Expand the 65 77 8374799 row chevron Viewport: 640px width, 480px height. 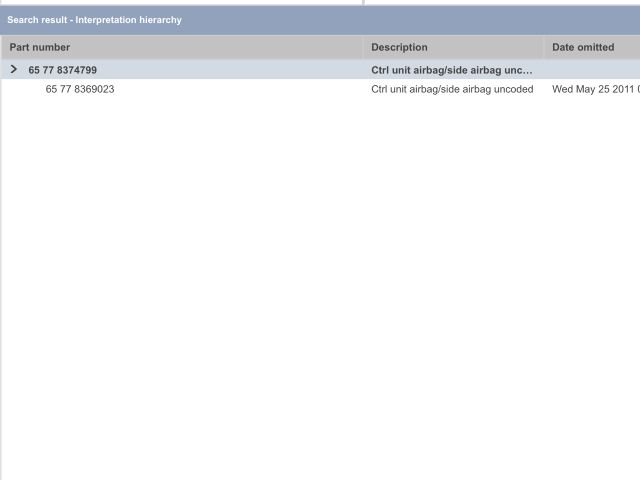click(14, 70)
